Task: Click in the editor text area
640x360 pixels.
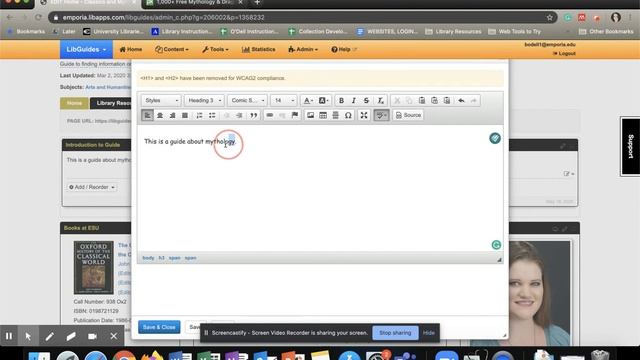Action: click(x=320, y=188)
